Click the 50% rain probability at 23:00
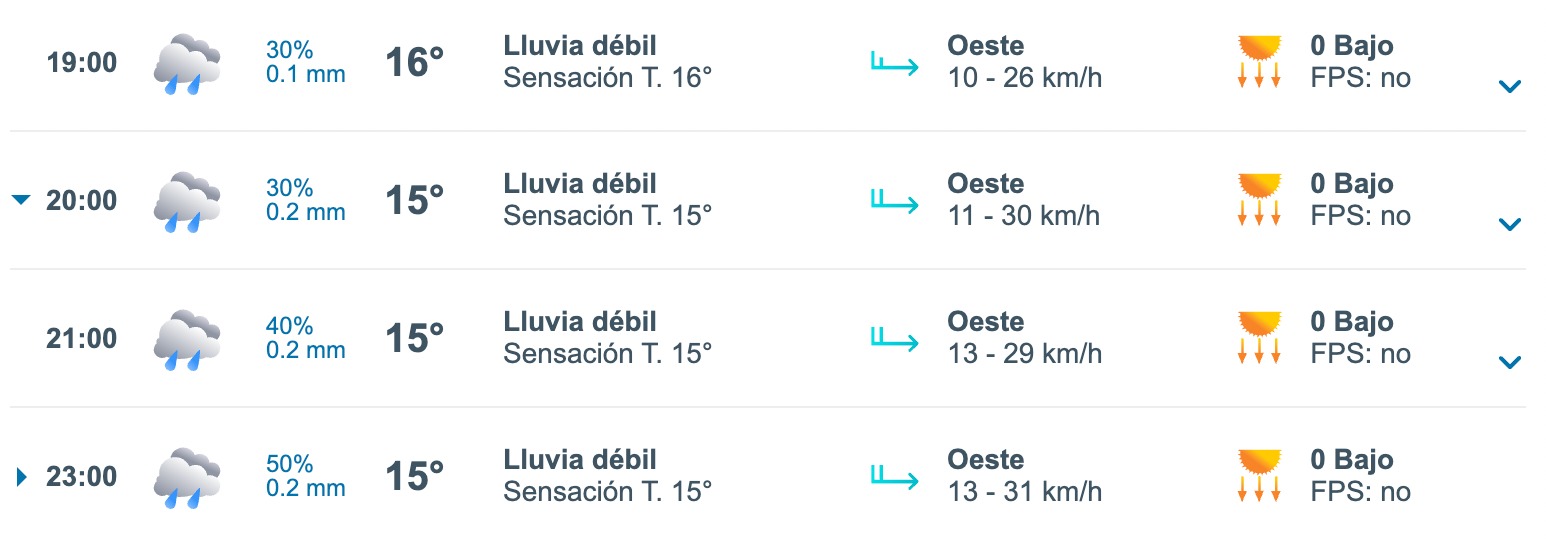Screen dimensions: 1546x542 point(290,465)
